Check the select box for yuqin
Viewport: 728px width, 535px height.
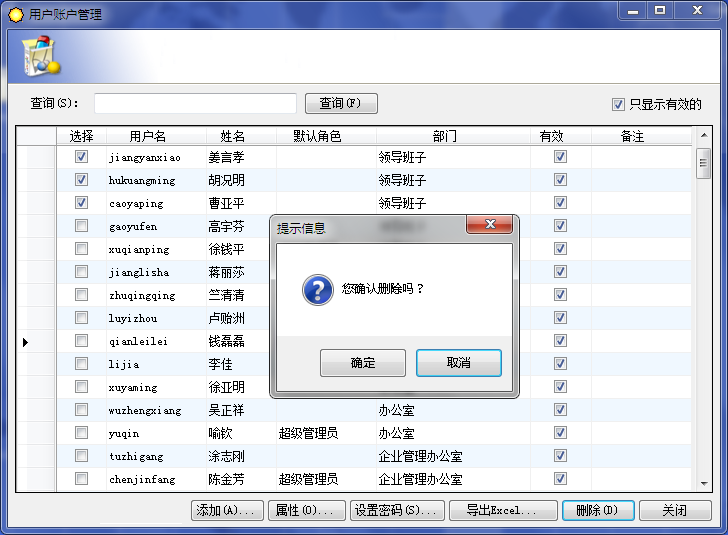tap(81, 432)
